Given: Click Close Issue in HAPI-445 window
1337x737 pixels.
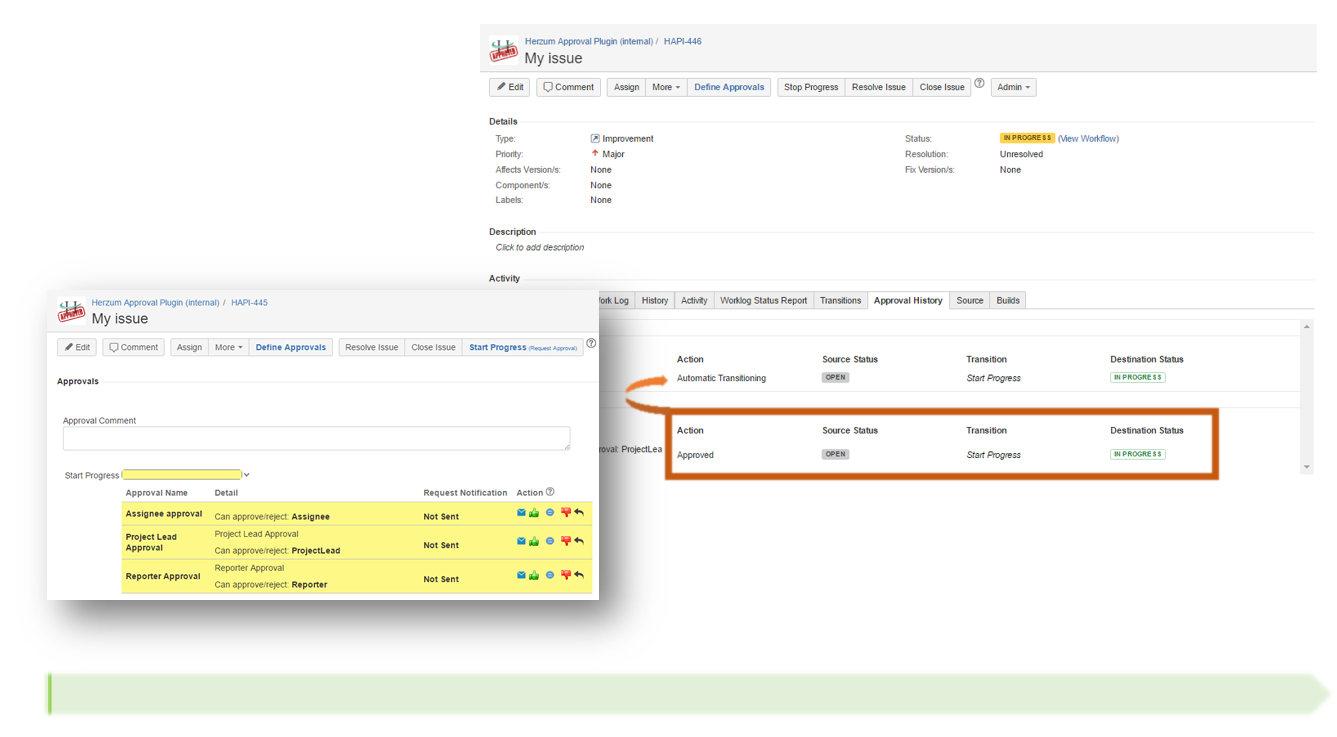Looking at the screenshot, I should (x=433, y=347).
